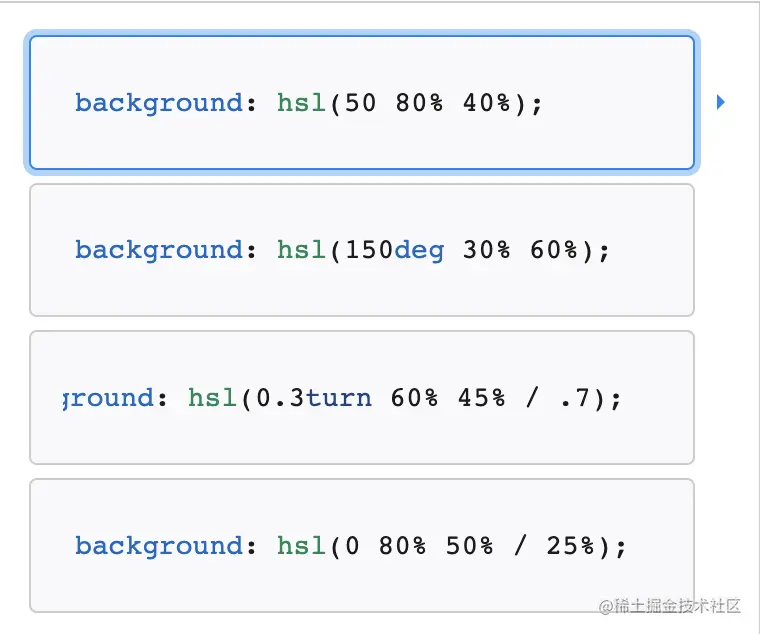760x634 pixels.
Task: Click the 45% lightness value
Action: 482,398
